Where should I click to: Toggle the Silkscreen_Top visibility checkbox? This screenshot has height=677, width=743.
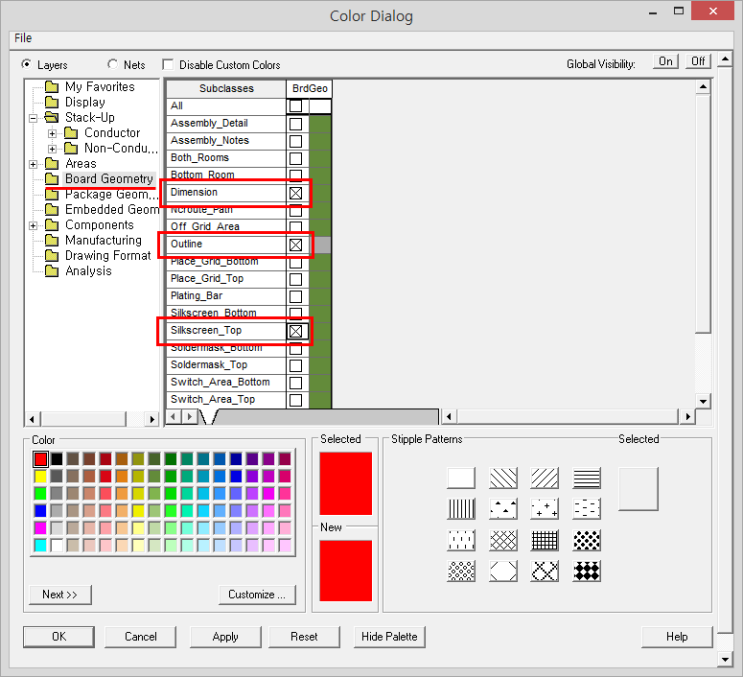(x=296, y=331)
